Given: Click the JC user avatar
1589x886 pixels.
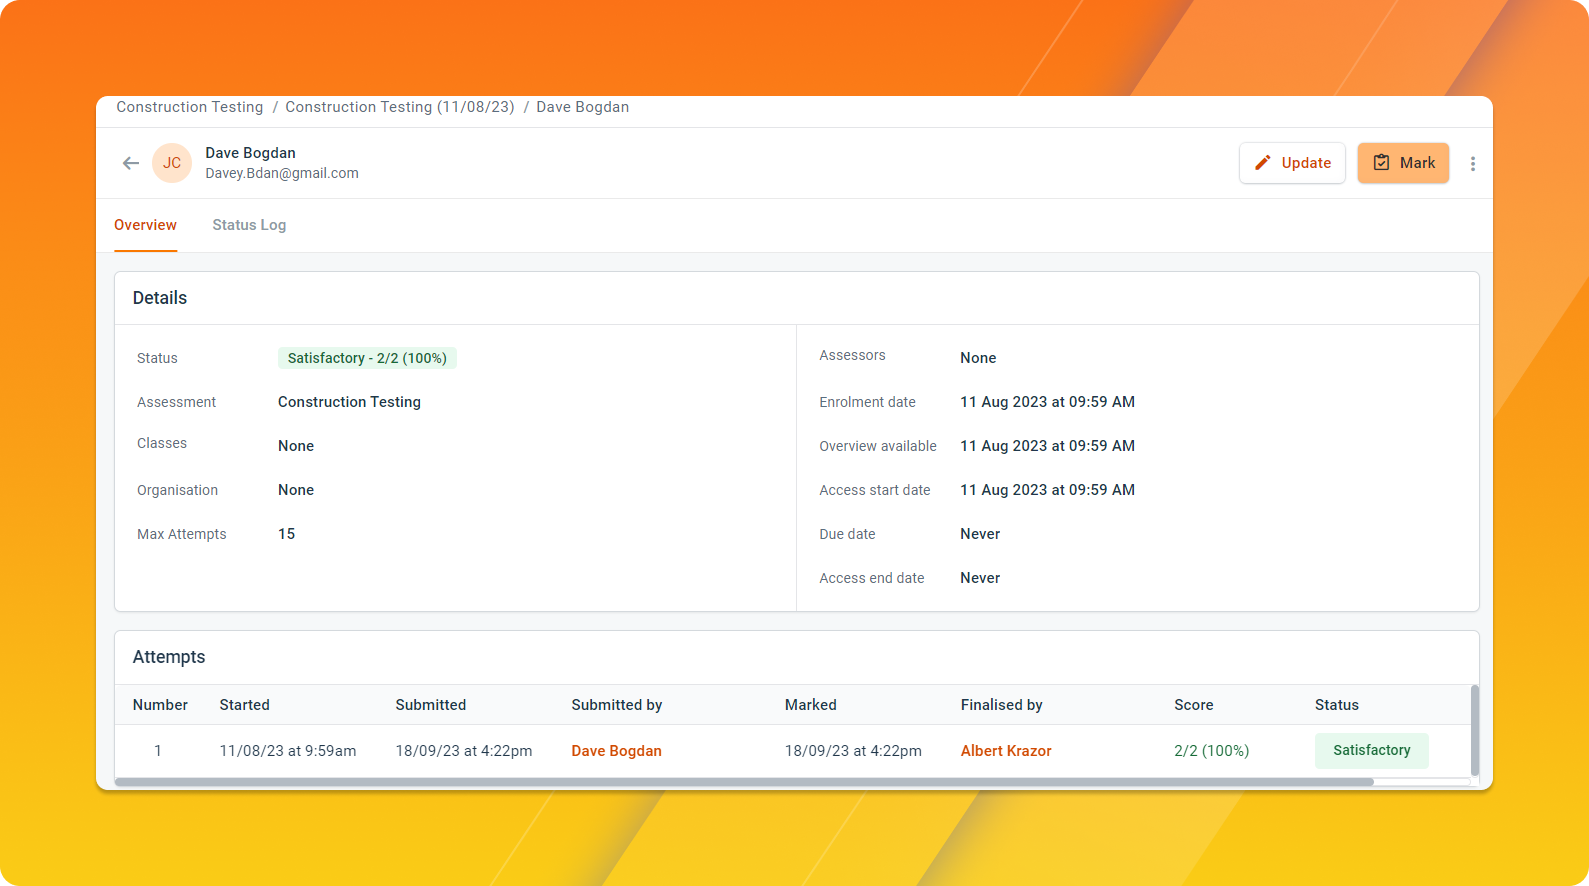Looking at the screenshot, I should pyautogui.click(x=172, y=163).
